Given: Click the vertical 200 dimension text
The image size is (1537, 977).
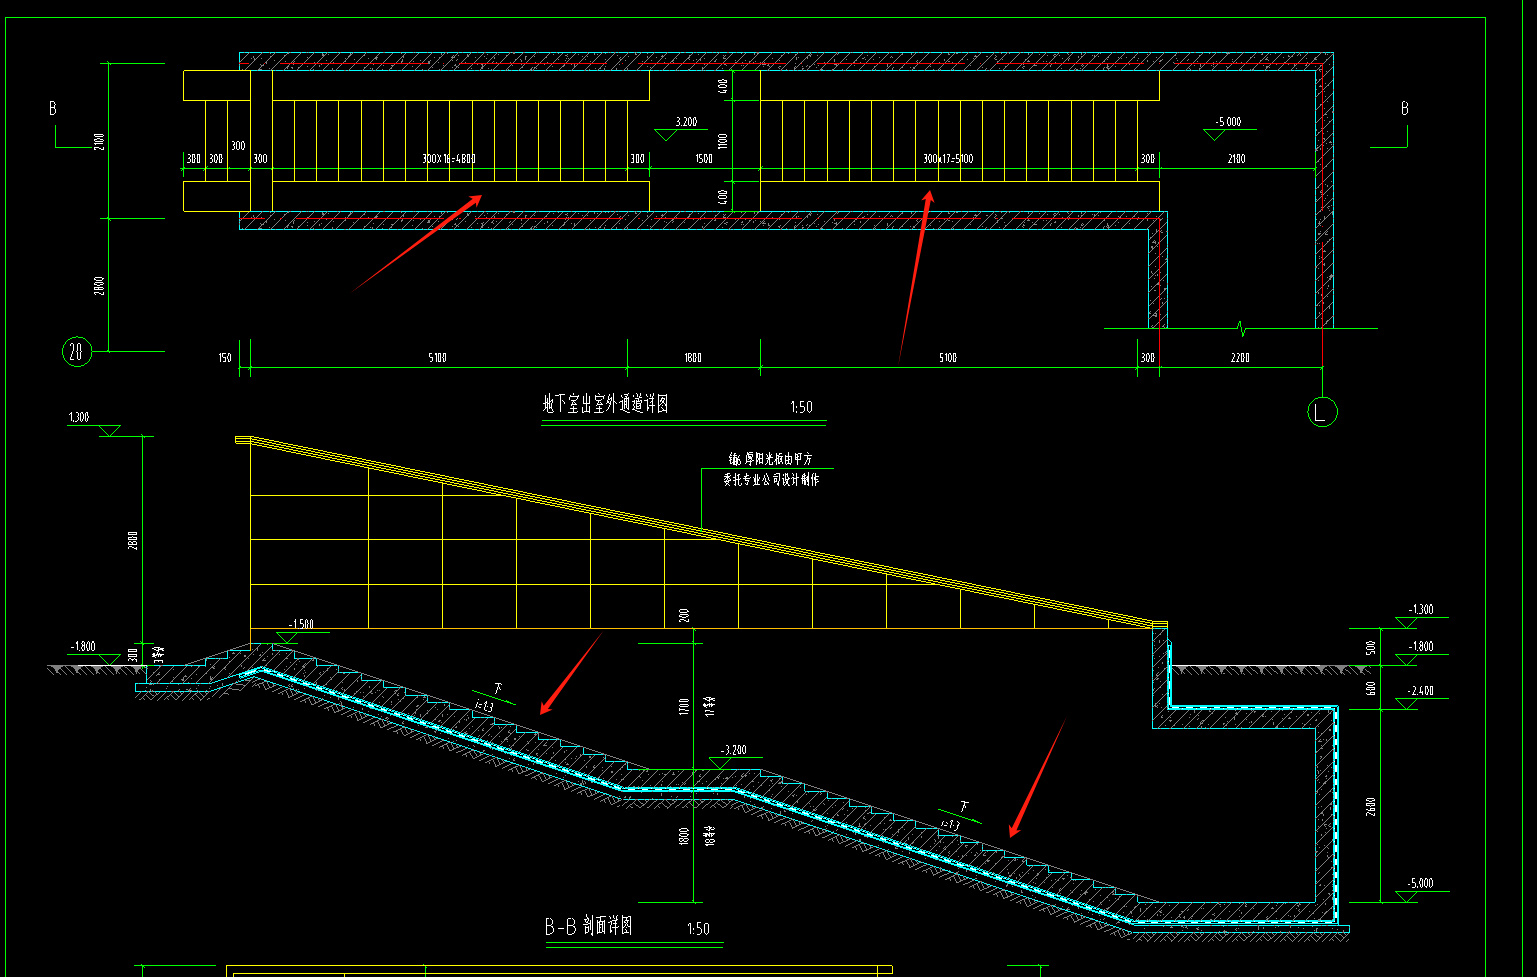Looking at the screenshot, I should (685, 615).
